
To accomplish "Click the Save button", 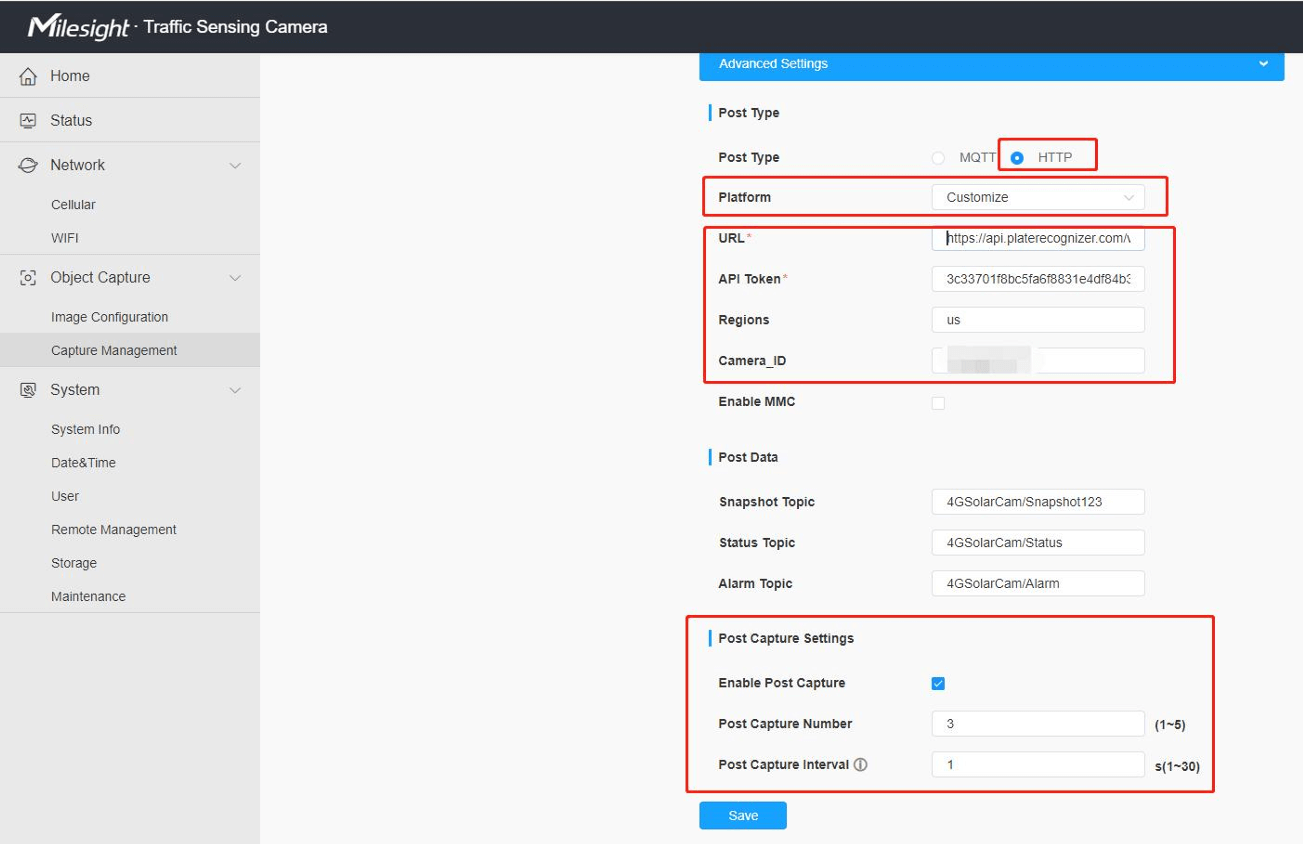I will 742,816.
